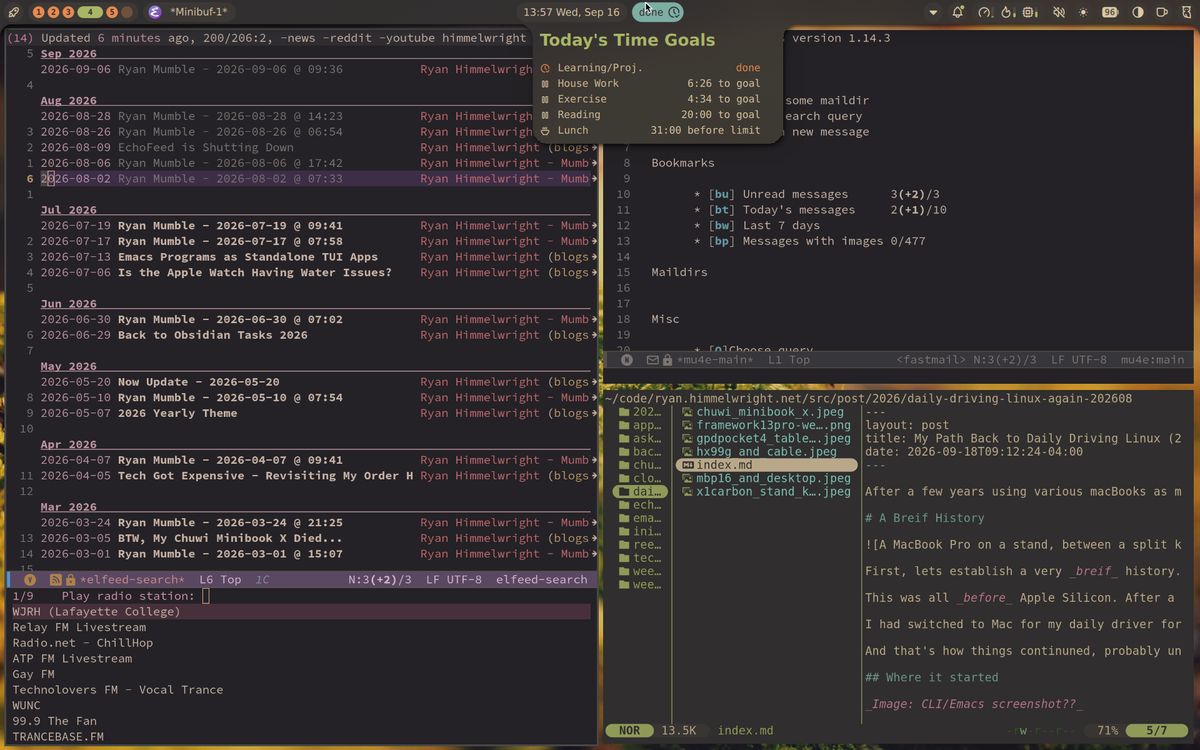Click the 'Sep 2026' month heading

click(69, 54)
